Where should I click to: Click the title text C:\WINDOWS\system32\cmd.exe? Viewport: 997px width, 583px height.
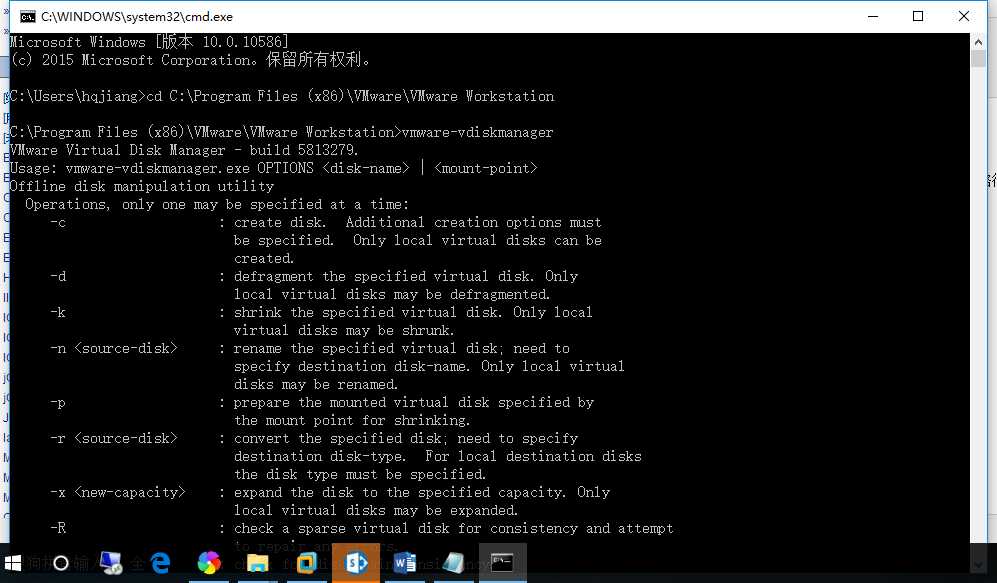(x=137, y=17)
